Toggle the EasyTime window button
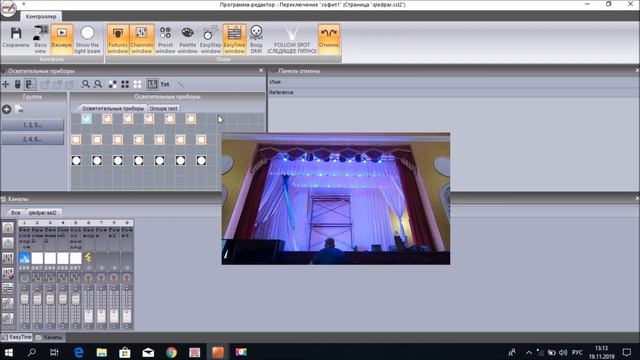Viewport: 640px width, 360px height. pos(235,39)
